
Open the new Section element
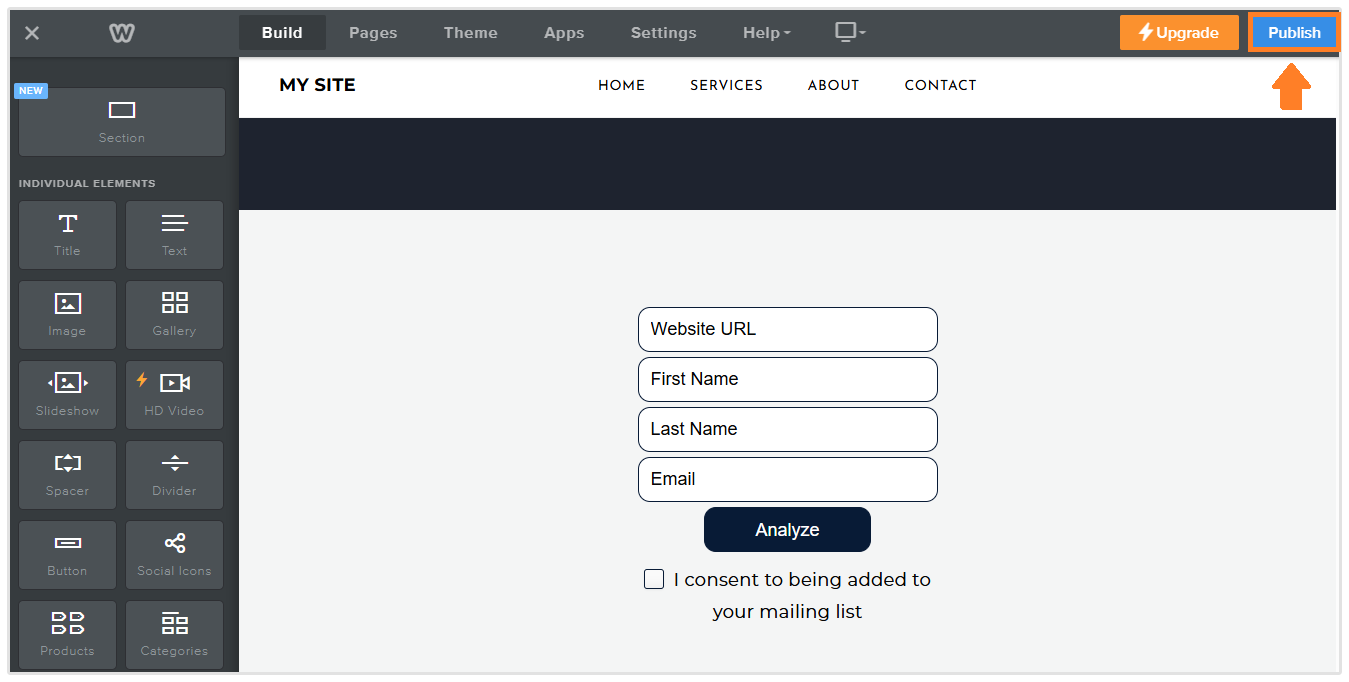(121, 122)
